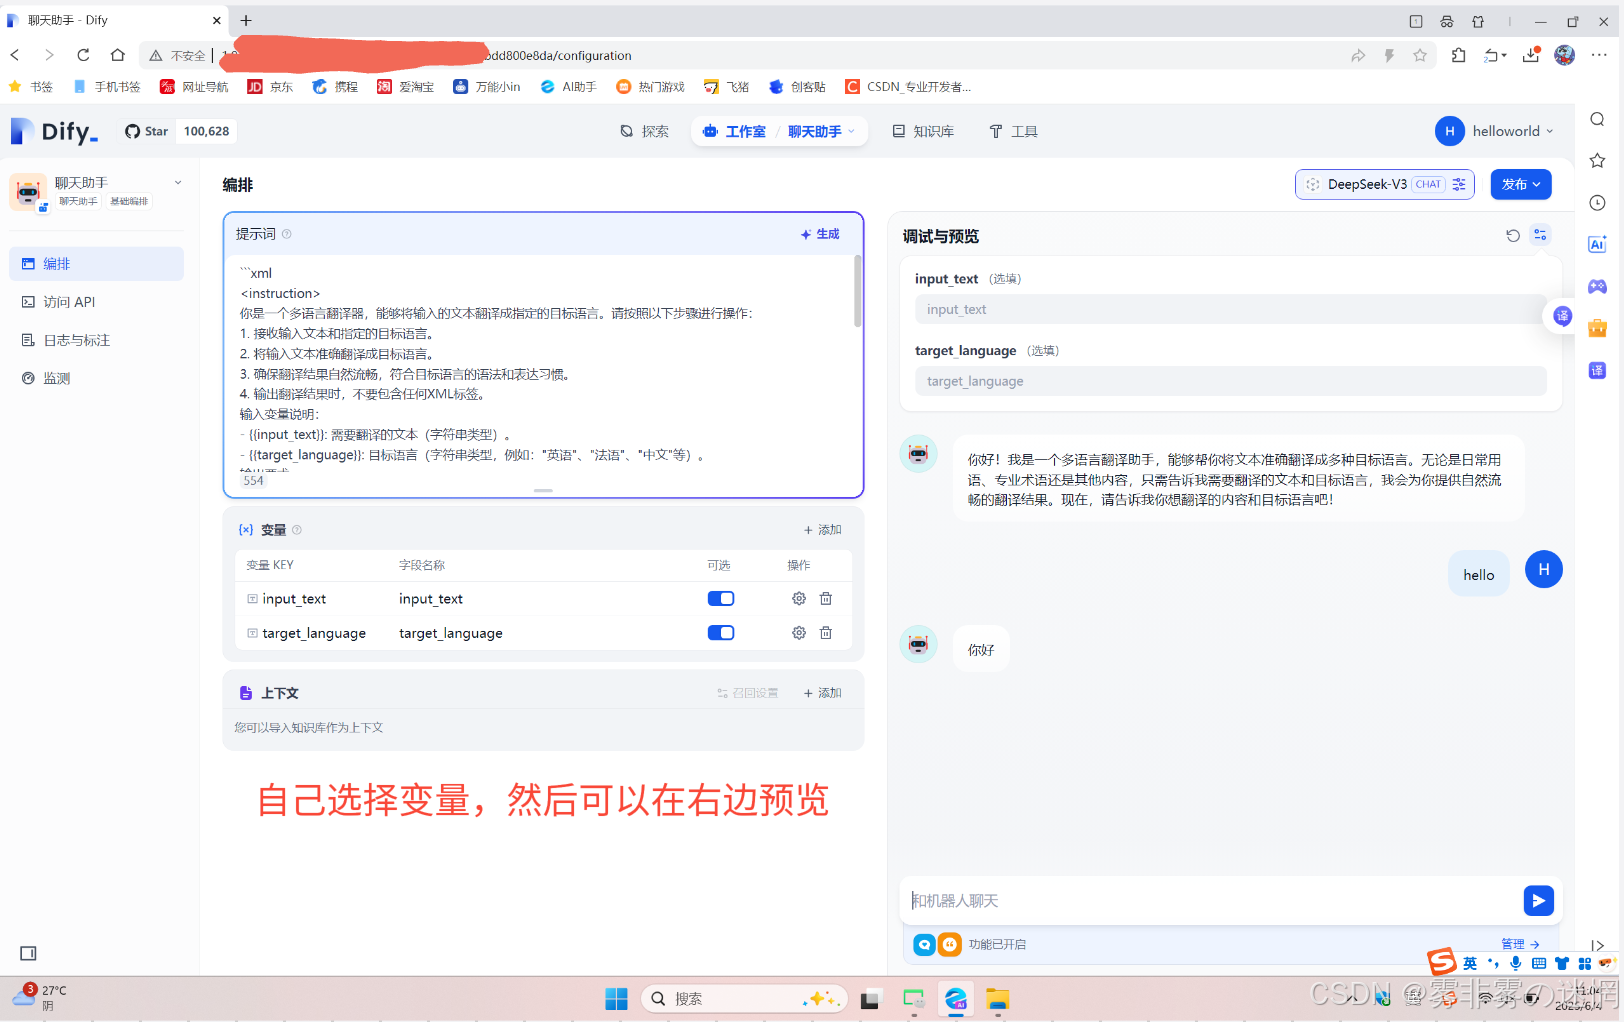Screen dimensions: 1624x1022
Task: Click the prompt box resize handle bar
Action: click(543, 490)
